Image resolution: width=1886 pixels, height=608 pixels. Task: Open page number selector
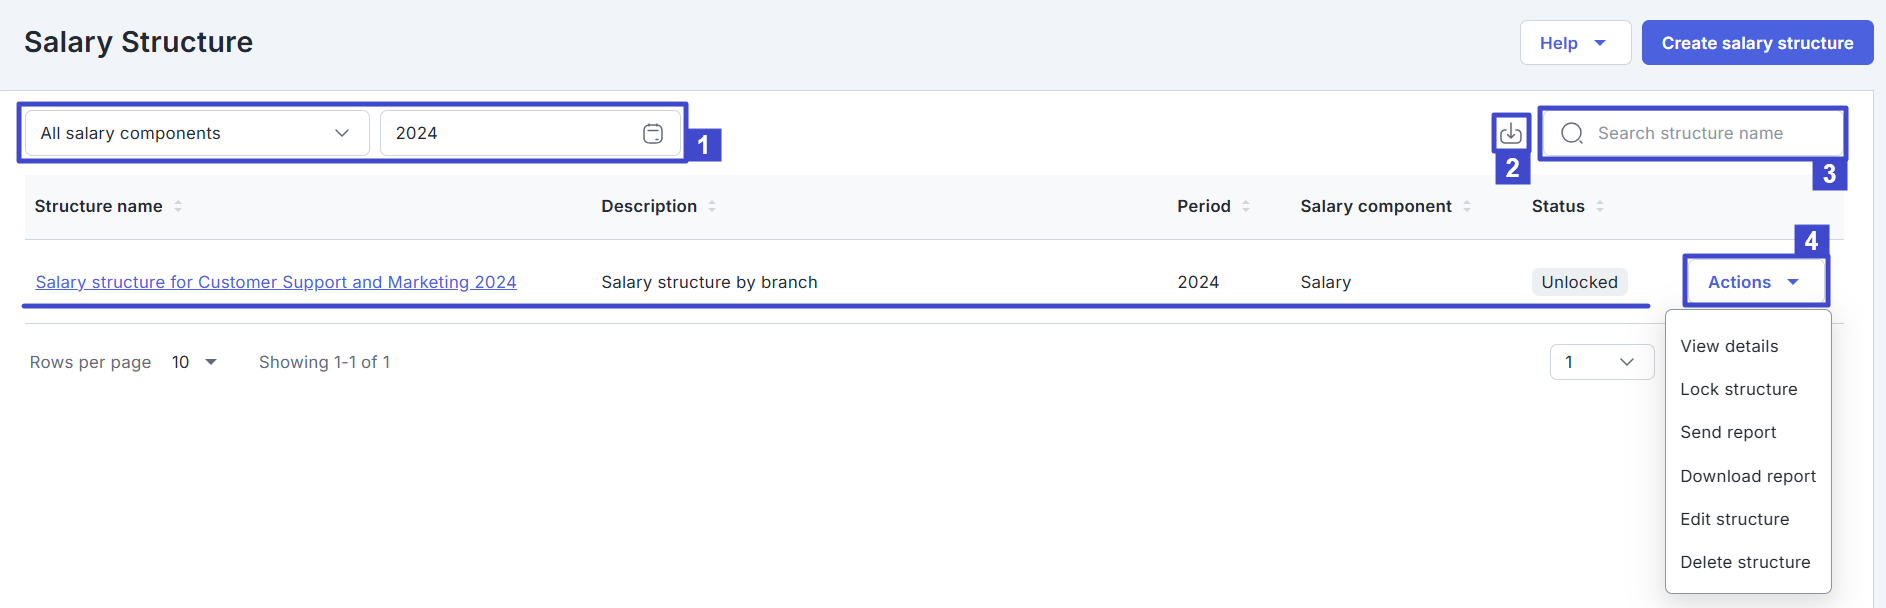1601,362
